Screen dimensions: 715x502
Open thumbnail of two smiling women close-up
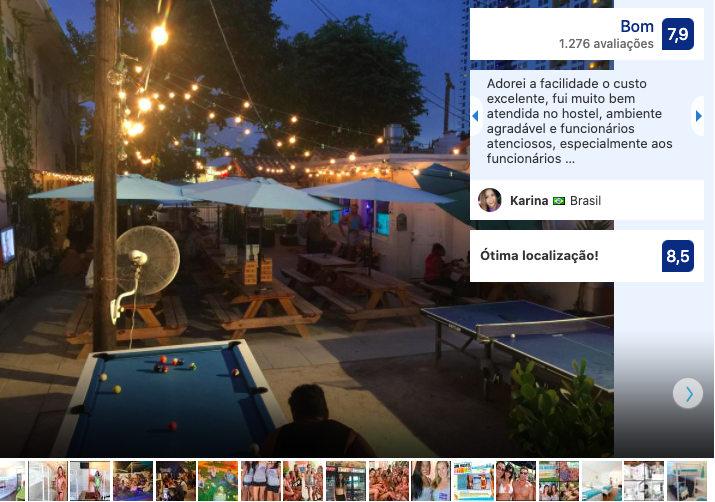(x=431, y=481)
